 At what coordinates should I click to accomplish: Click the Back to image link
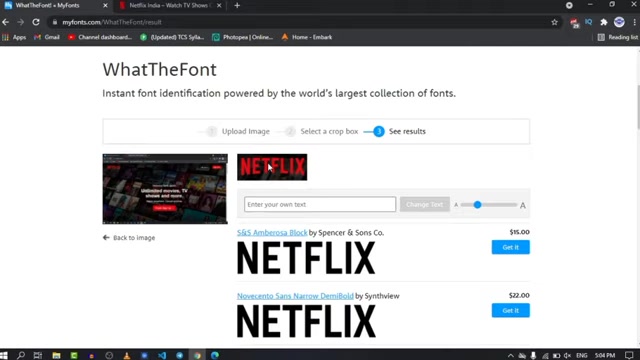click(129, 238)
